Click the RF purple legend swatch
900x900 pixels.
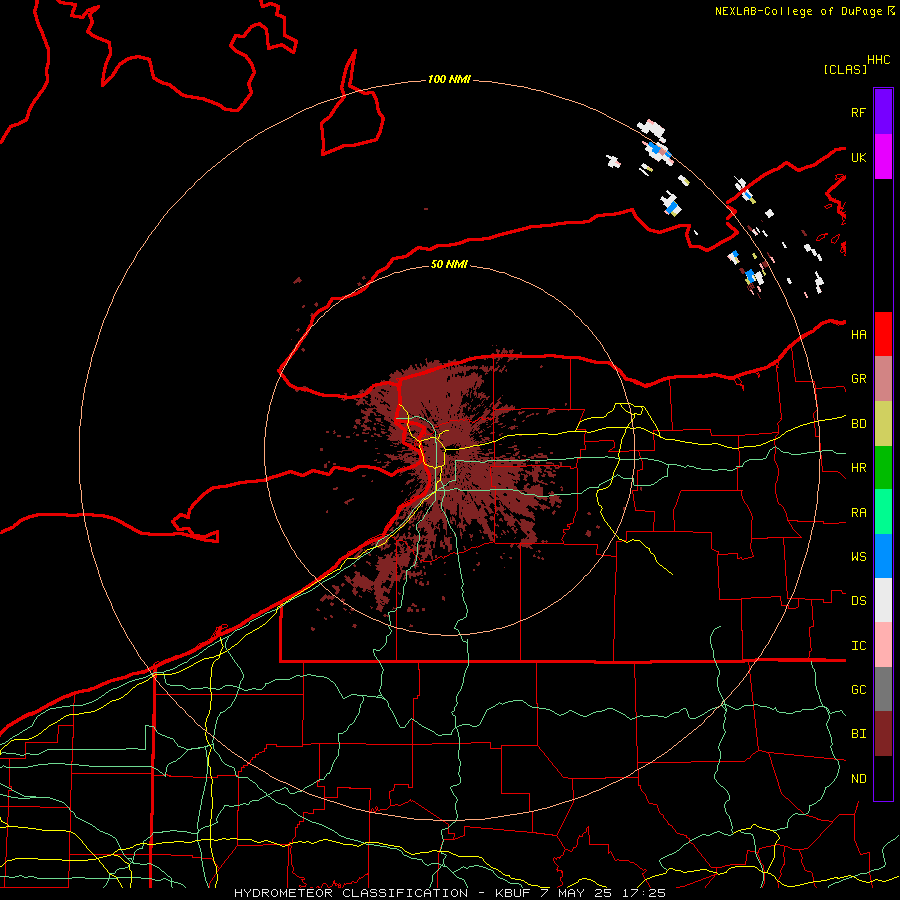pyautogui.click(x=883, y=112)
